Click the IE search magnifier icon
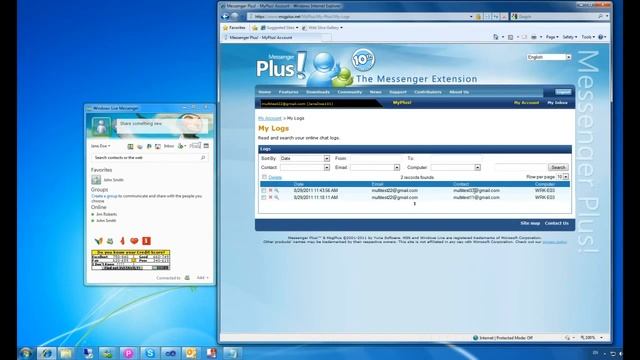 pyautogui.click(x=600, y=16)
